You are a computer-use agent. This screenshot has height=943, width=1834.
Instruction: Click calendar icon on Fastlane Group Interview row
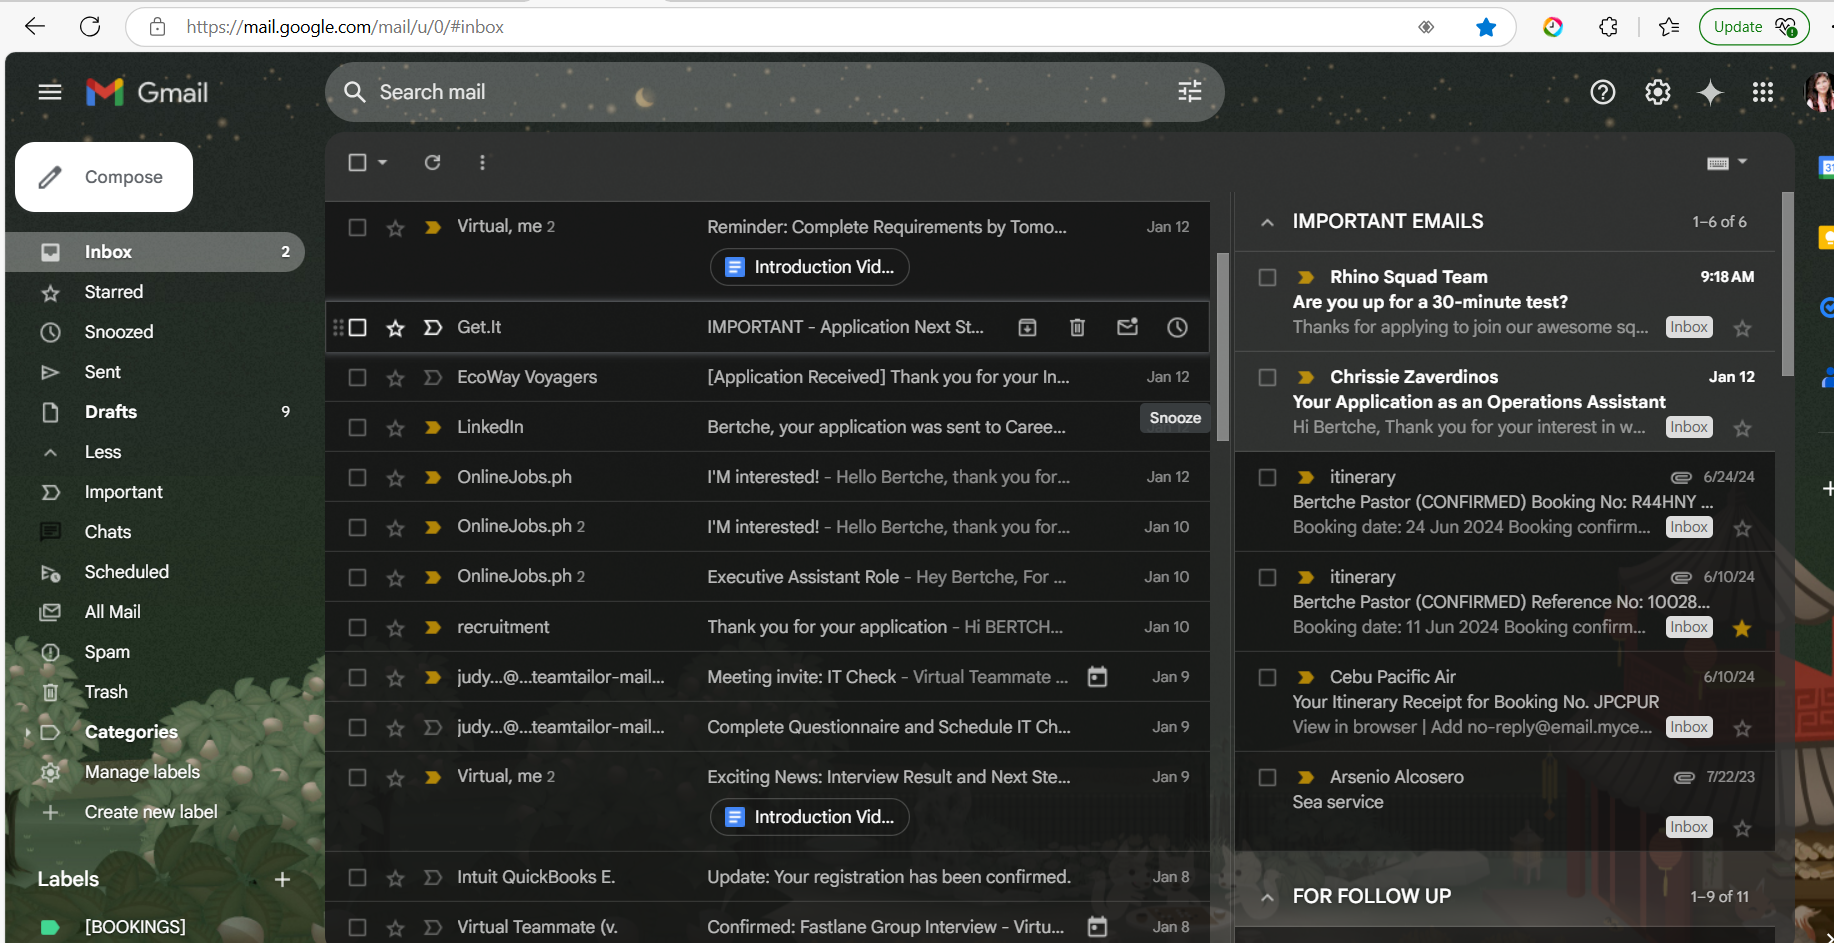(1097, 927)
